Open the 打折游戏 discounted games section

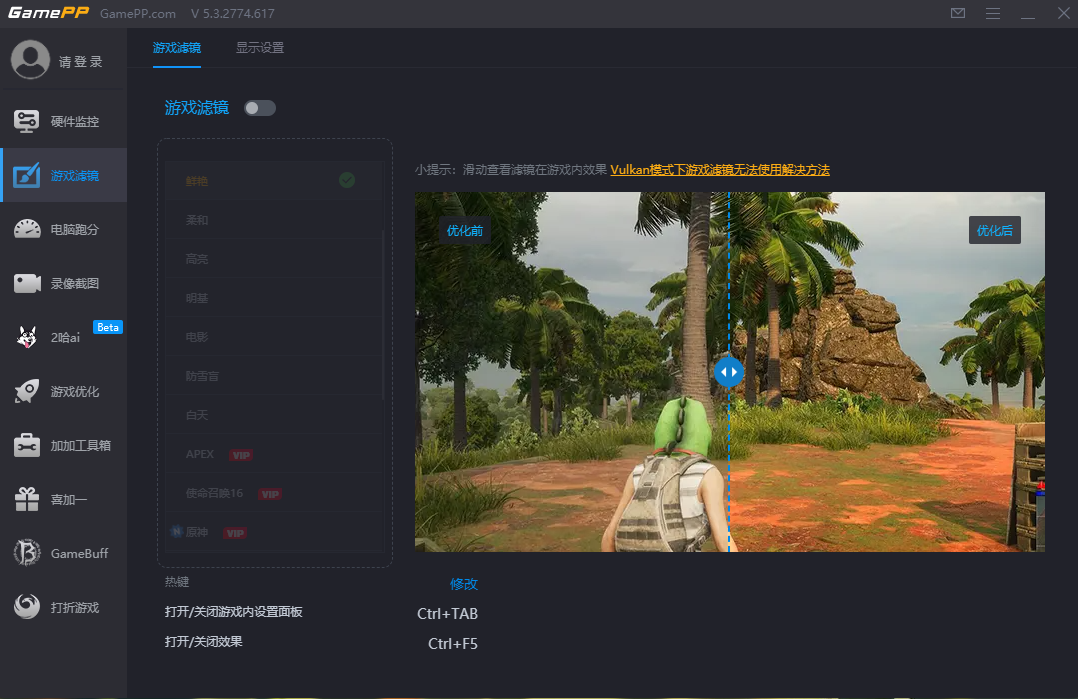point(63,607)
